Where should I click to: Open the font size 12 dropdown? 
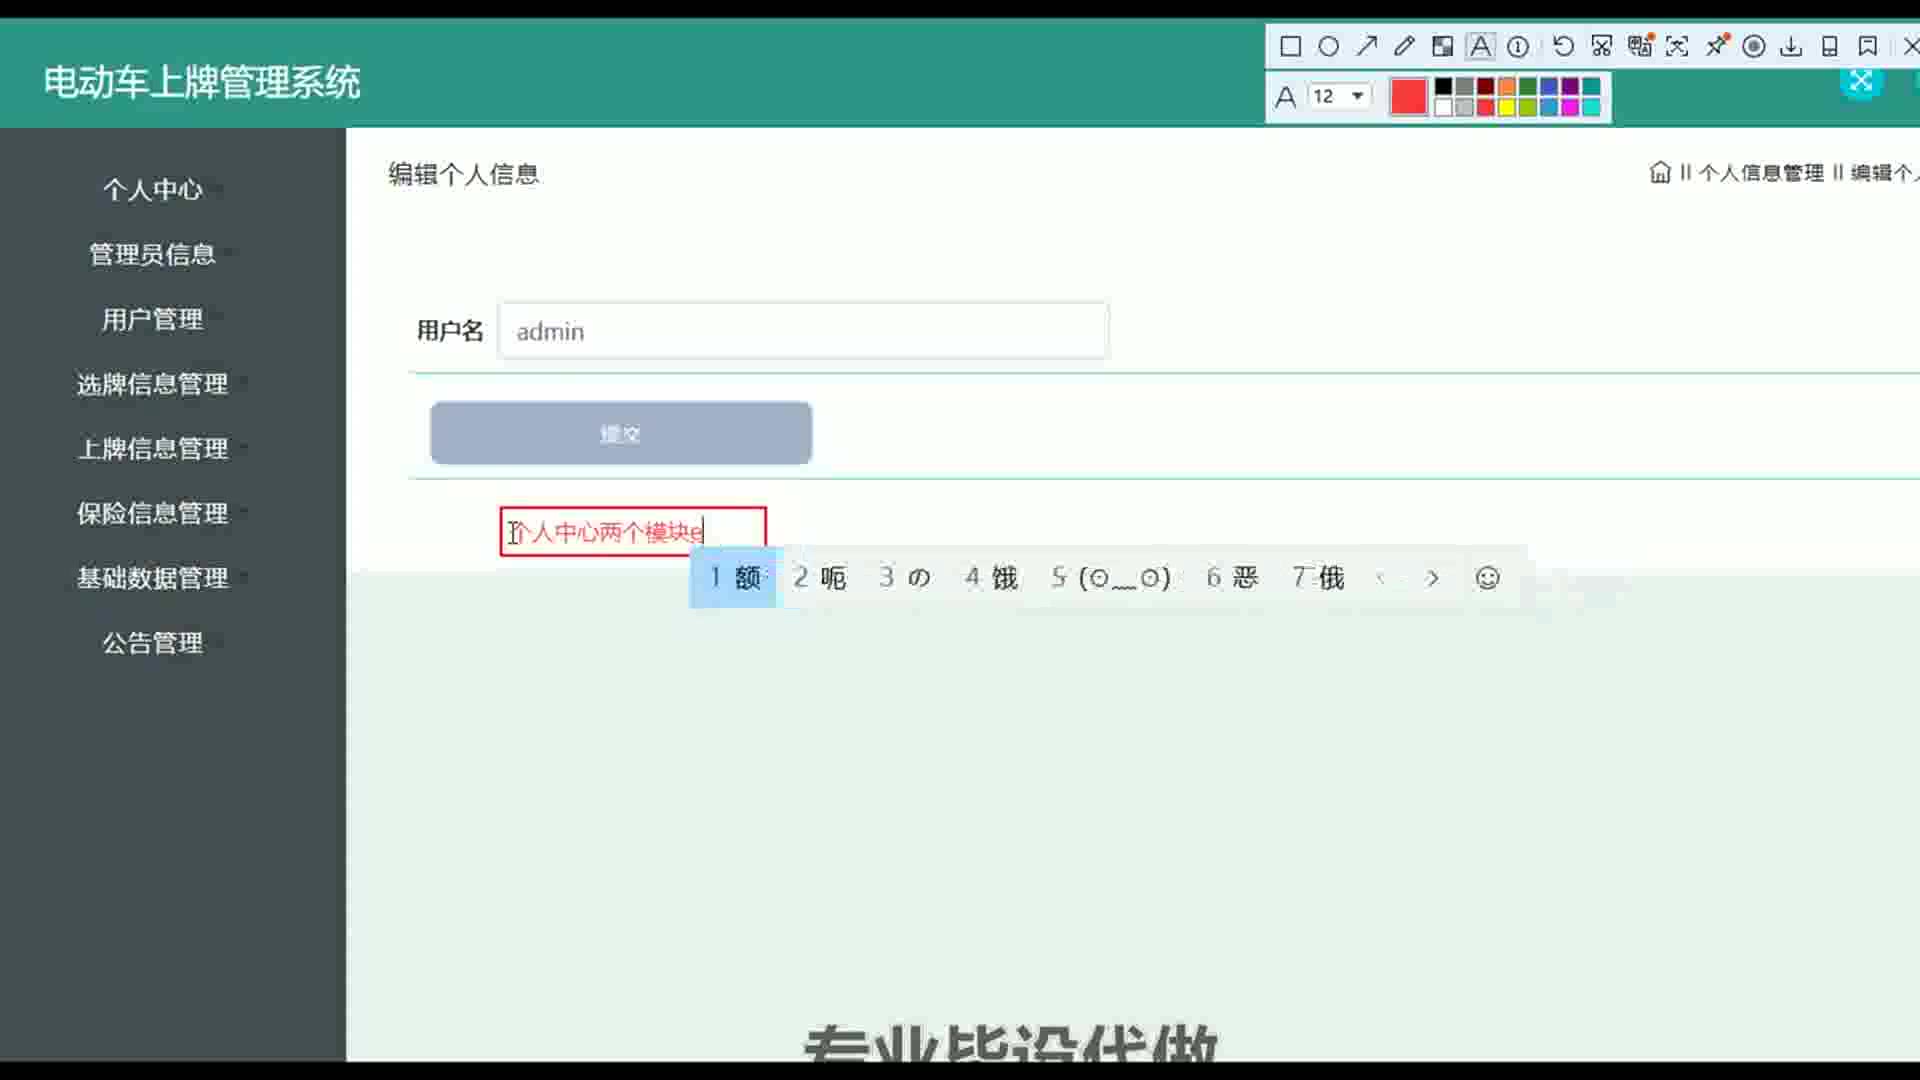click(x=1340, y=96)
